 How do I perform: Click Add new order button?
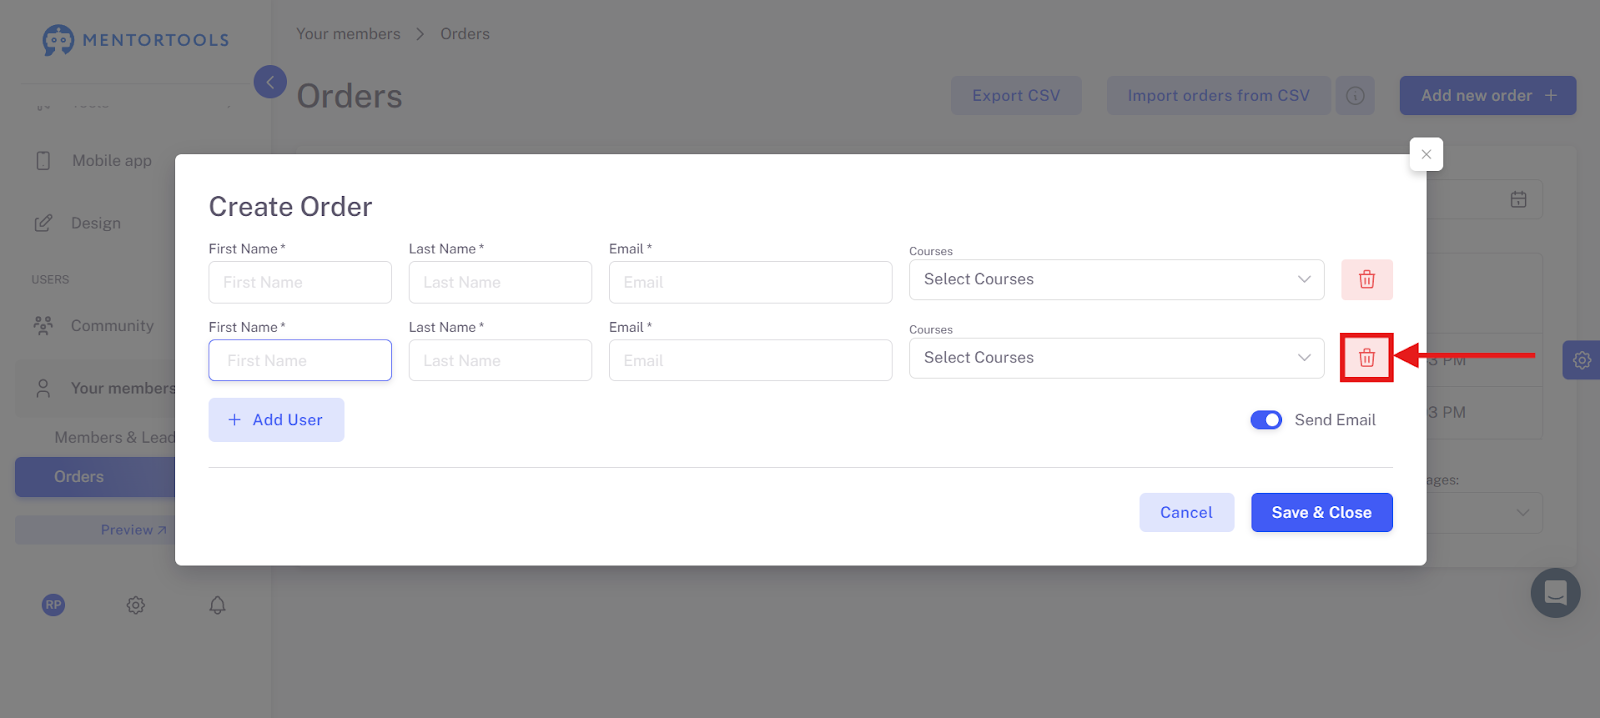[1488, 95]
